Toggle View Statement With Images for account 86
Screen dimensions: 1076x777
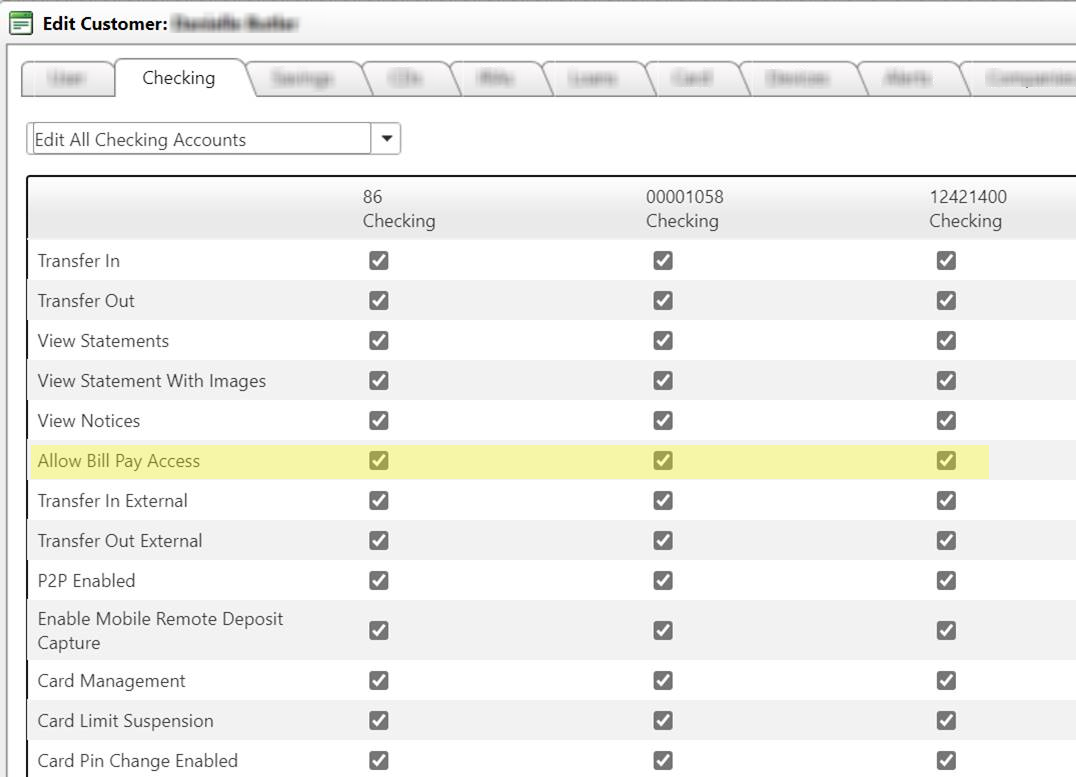click(379, 380)
